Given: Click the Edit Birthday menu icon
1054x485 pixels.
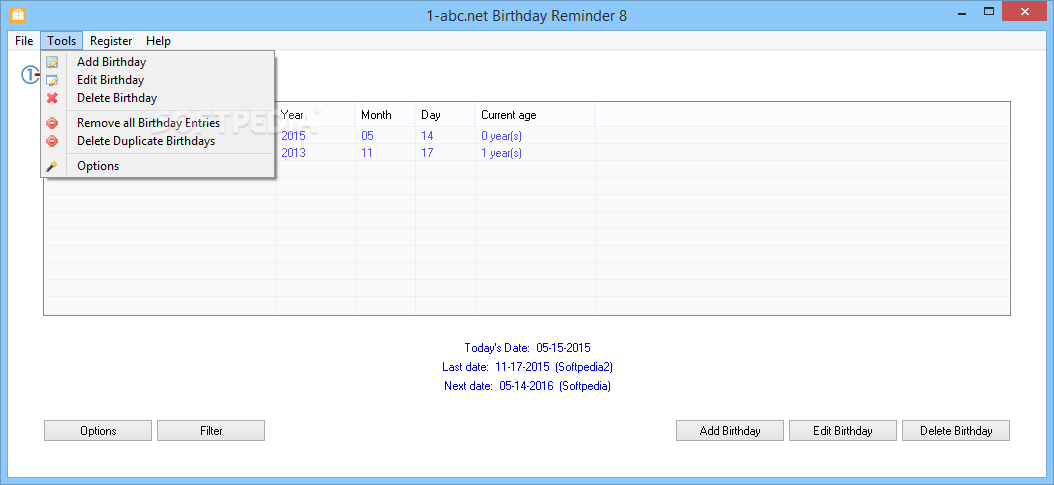Looking at the screenshot, I should click(52, 81).
